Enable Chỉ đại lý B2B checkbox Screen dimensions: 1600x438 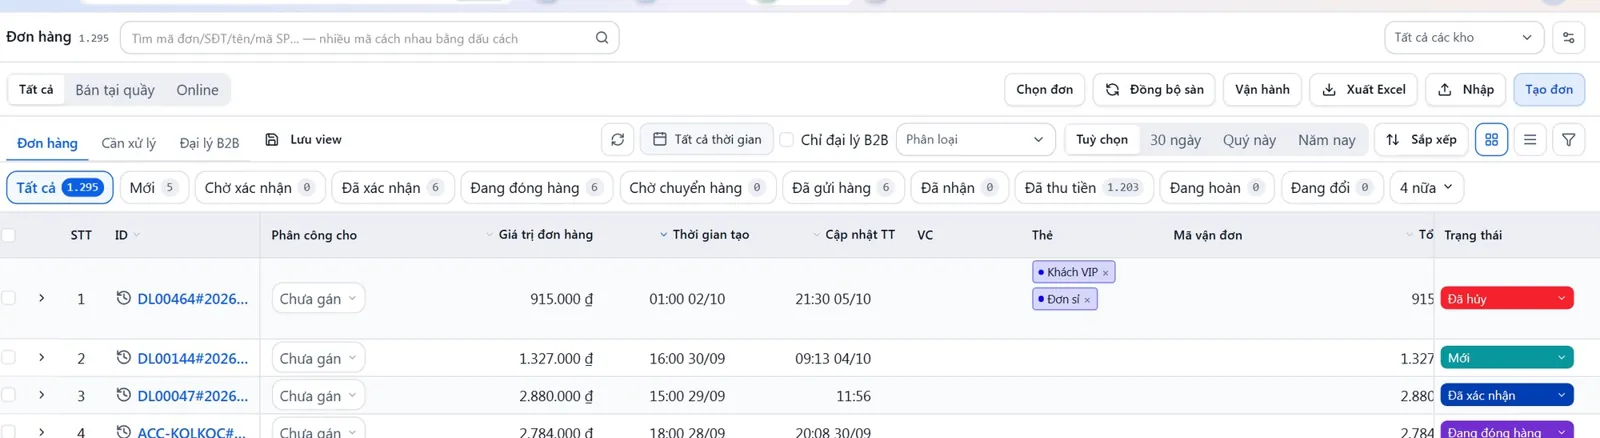787,140
